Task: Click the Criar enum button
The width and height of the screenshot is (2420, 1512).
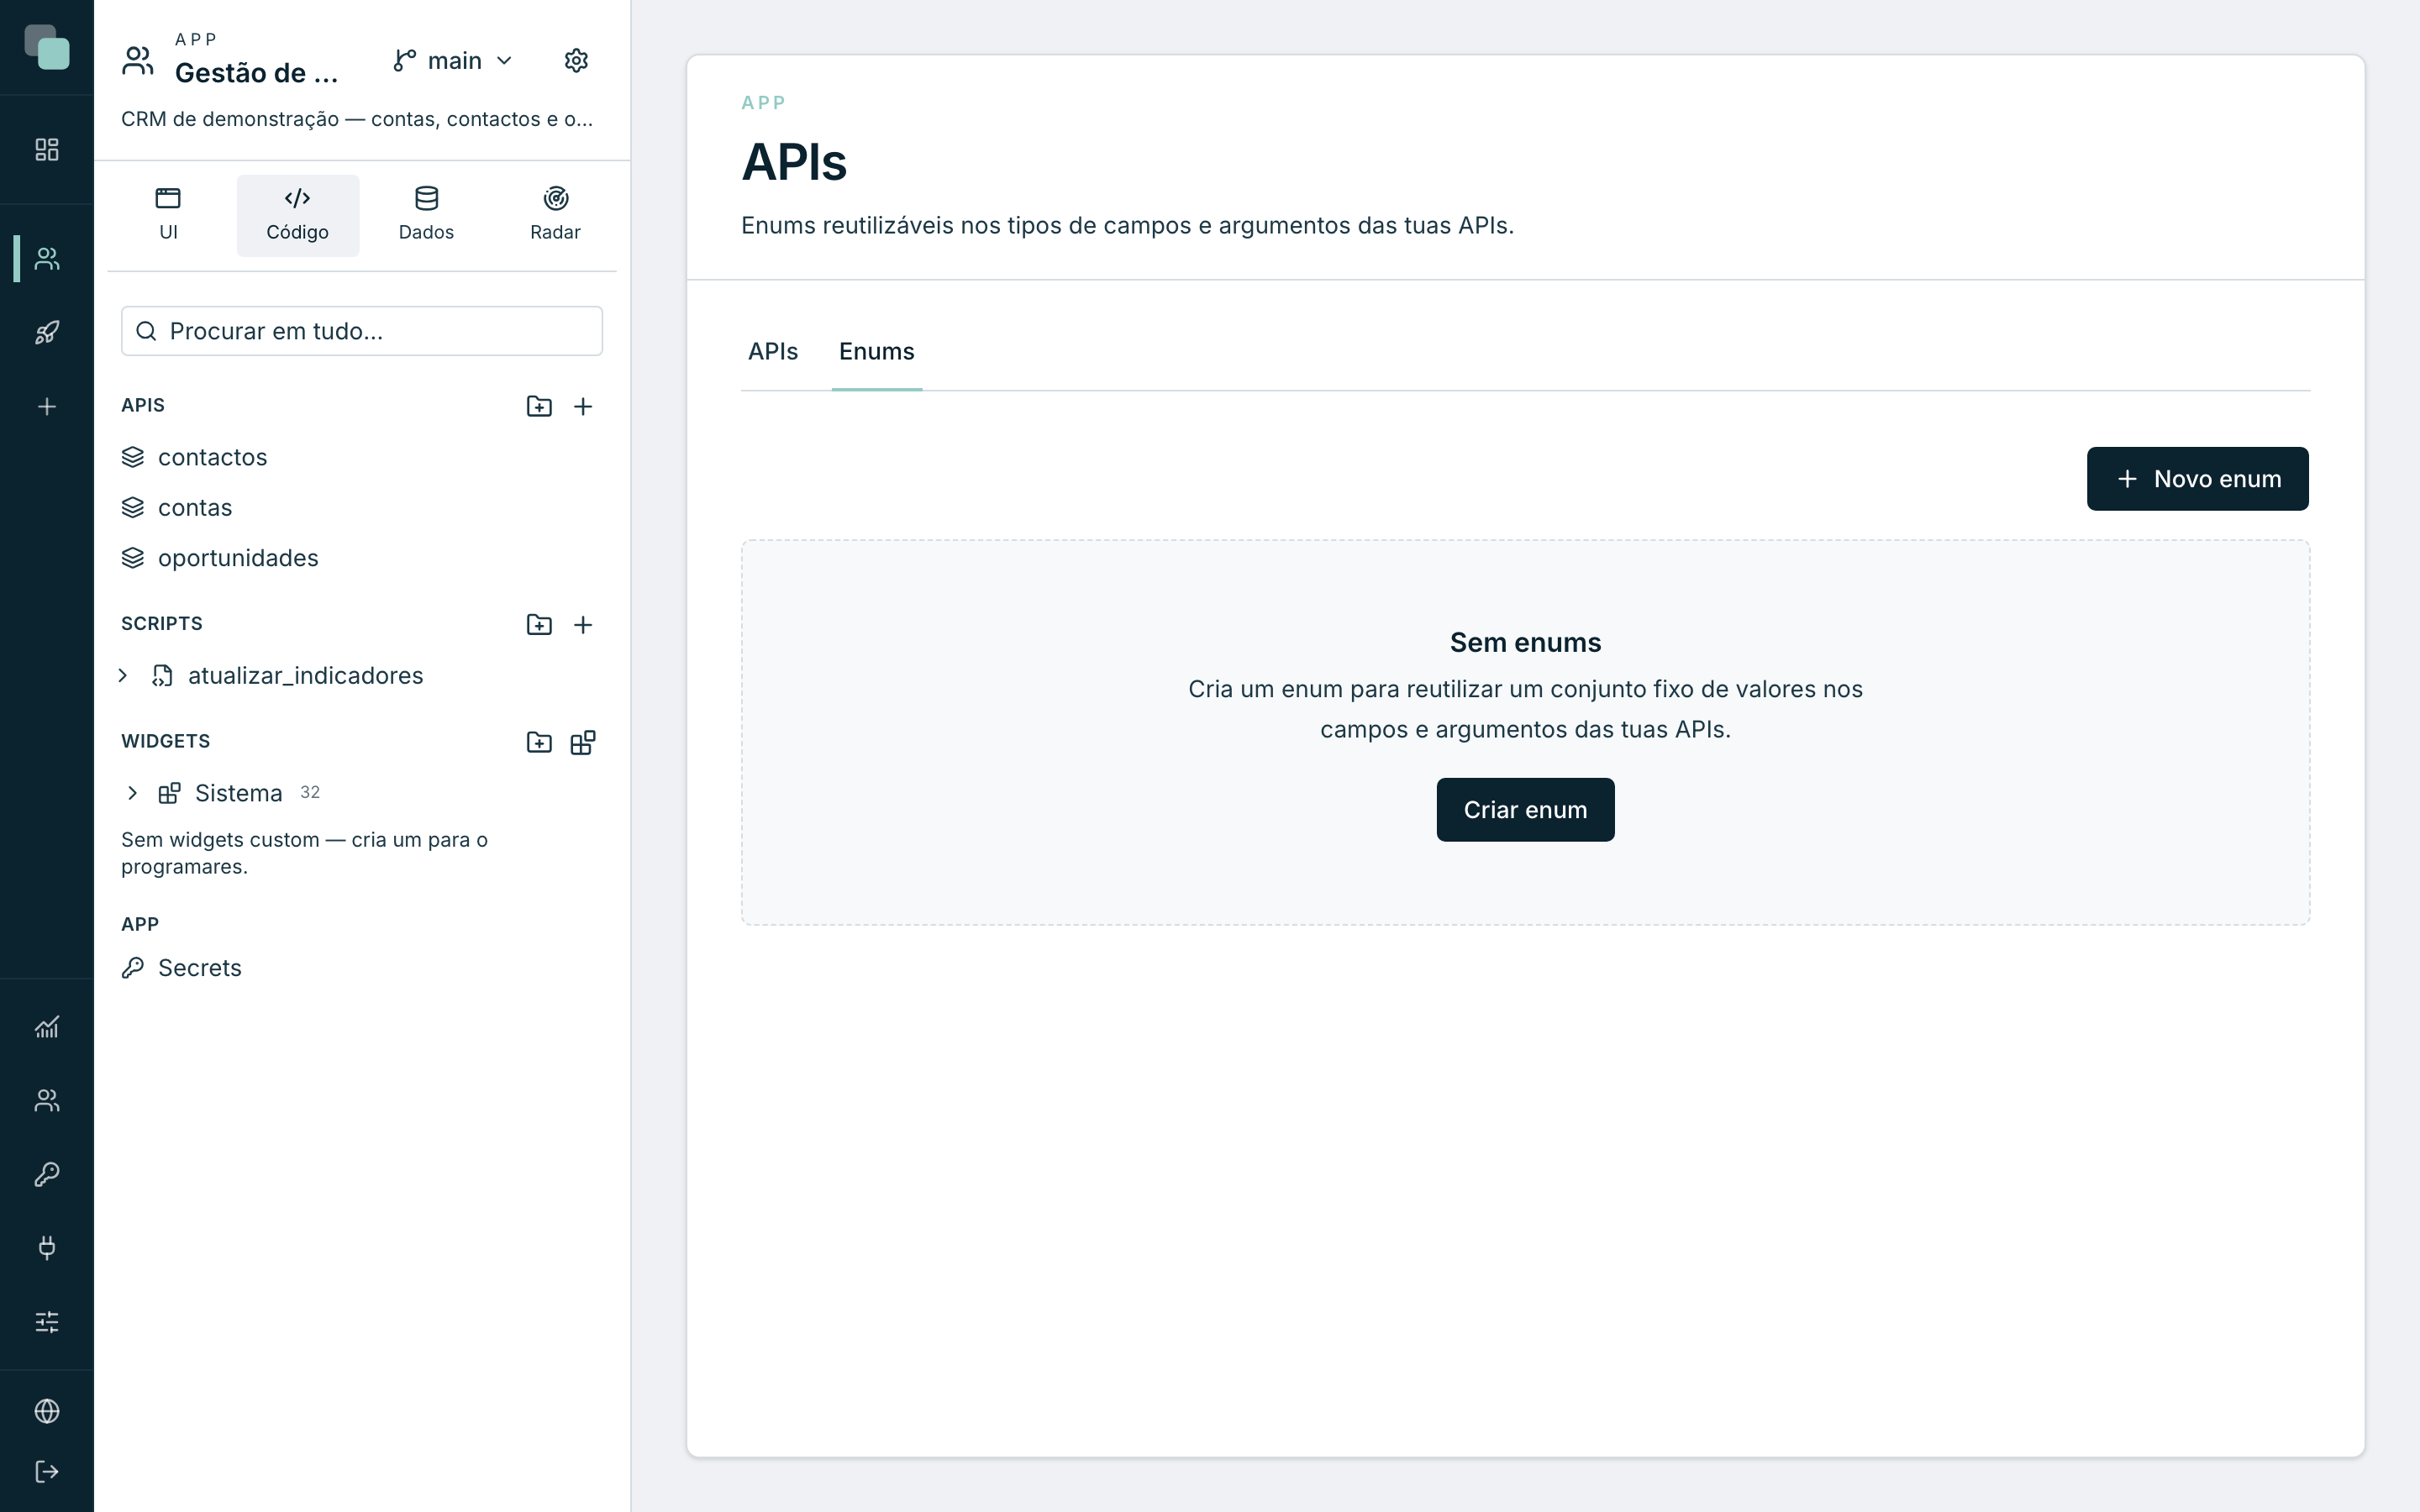Action: (1525, 810)
